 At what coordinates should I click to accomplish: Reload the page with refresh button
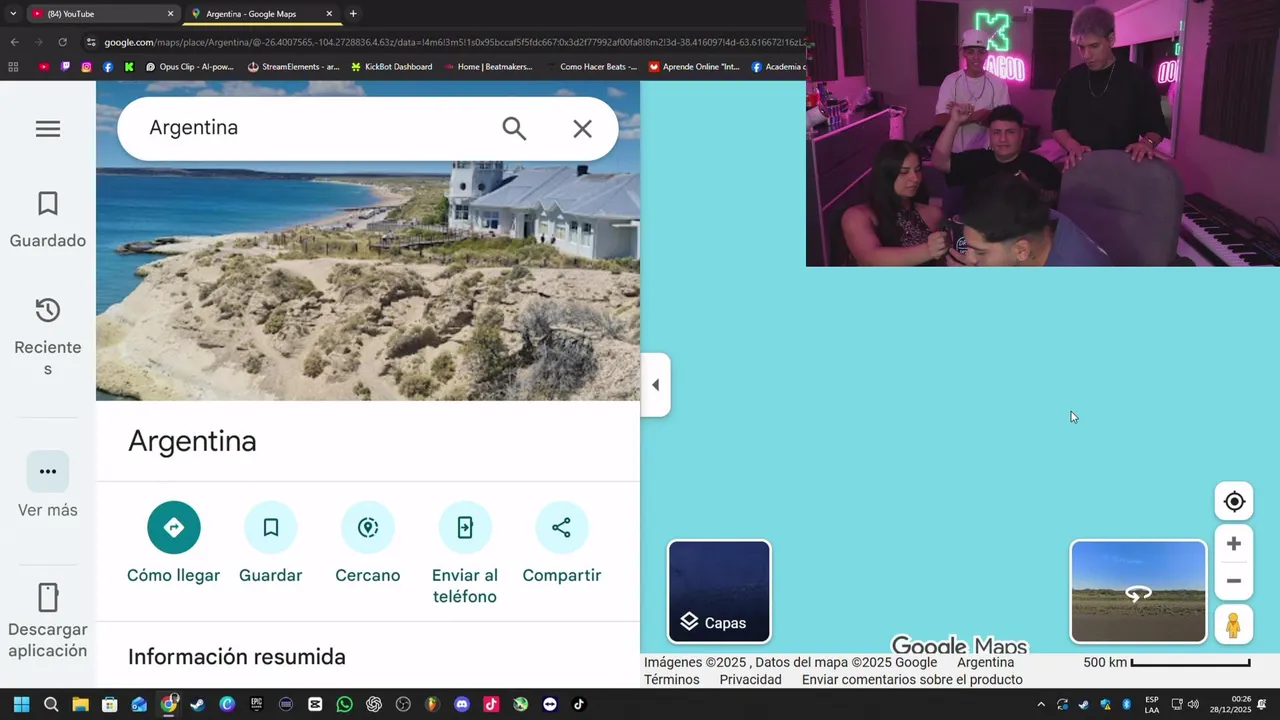[62, 42]
